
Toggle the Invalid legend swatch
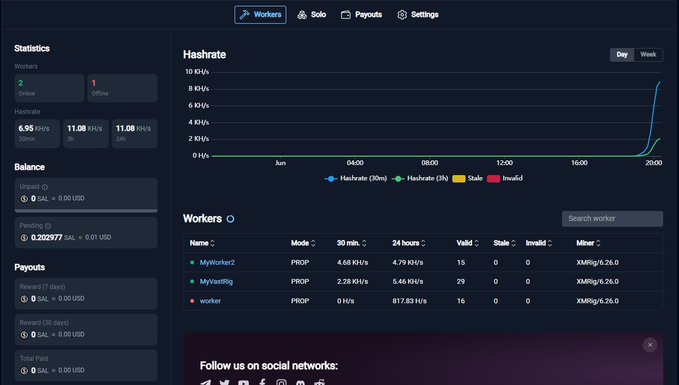[493, 178]
